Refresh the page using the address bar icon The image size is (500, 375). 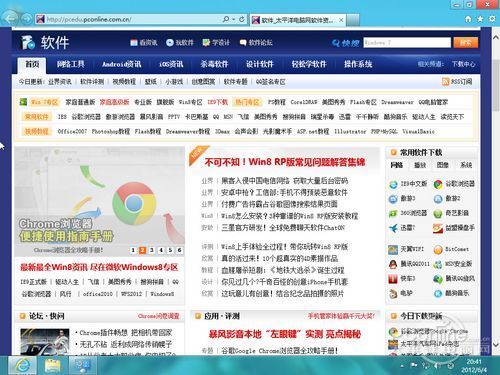point(242,19)
